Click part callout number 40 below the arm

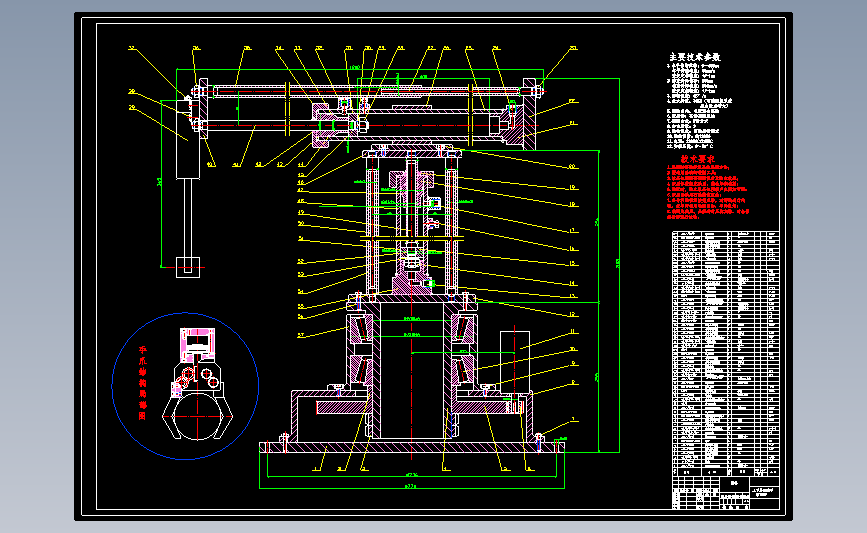(211, 164)
